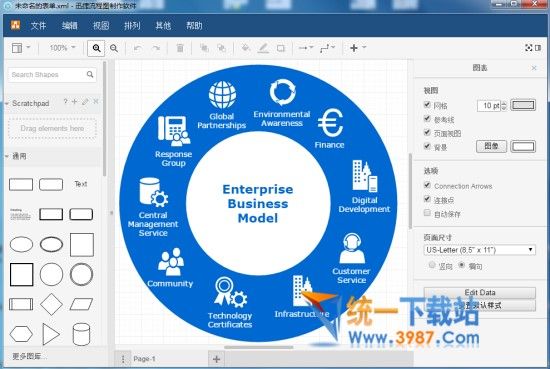Open the 文件 menu
This screenshot has width=550, height=369.
[x=38, y=26]
